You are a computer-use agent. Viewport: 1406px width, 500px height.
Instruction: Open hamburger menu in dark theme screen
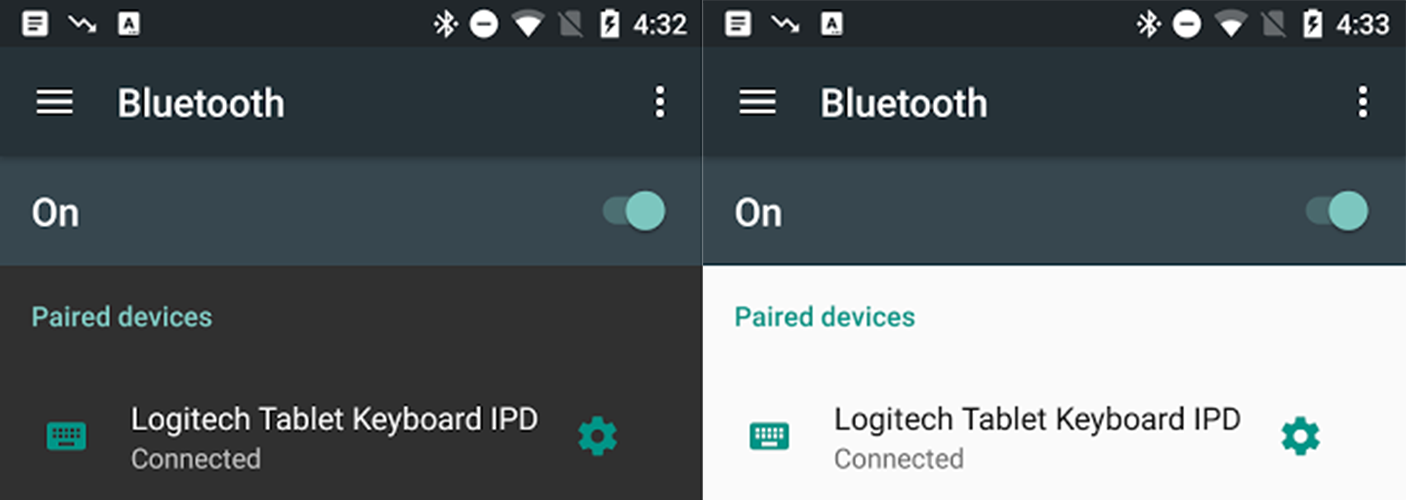[54, 102]
